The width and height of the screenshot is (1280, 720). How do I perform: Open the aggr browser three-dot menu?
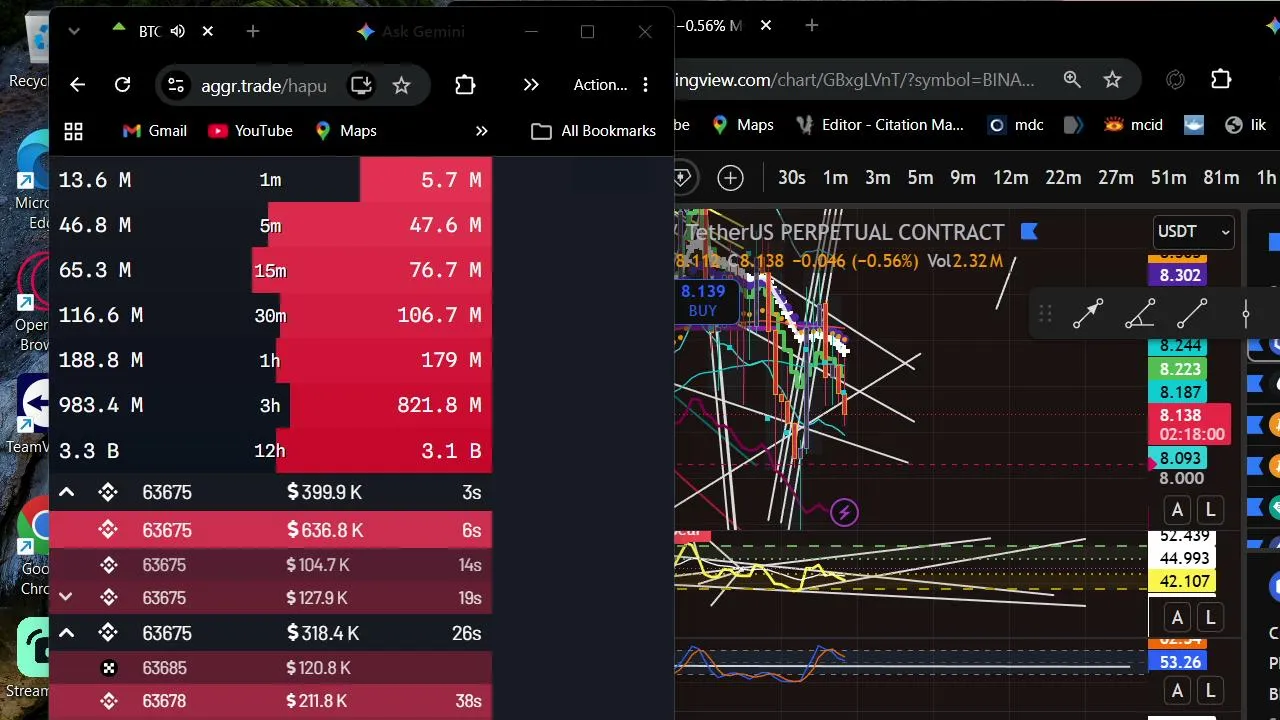coord(646,85)
